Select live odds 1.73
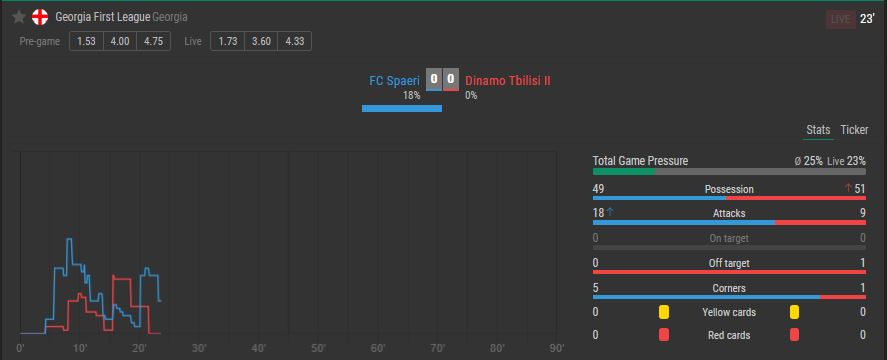Screen dimensions: 887x360 [227, 41]
